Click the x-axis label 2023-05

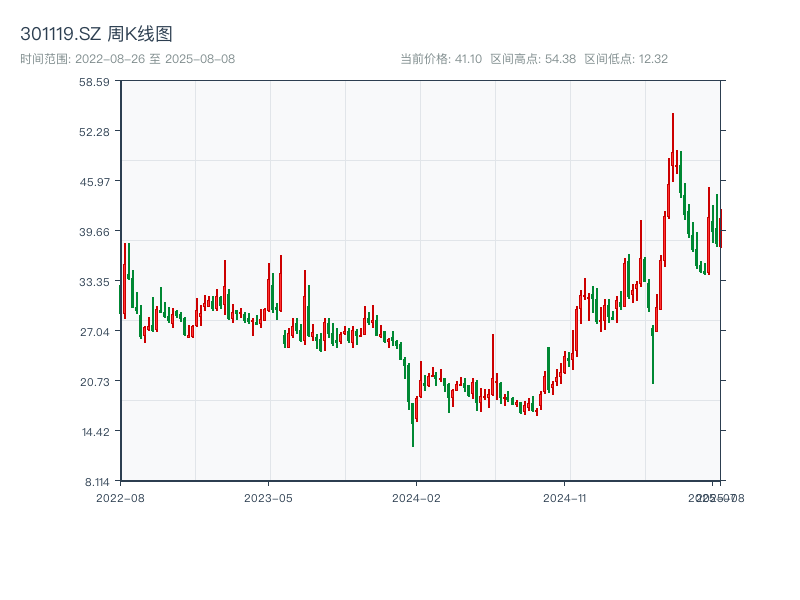click(268, 498)
